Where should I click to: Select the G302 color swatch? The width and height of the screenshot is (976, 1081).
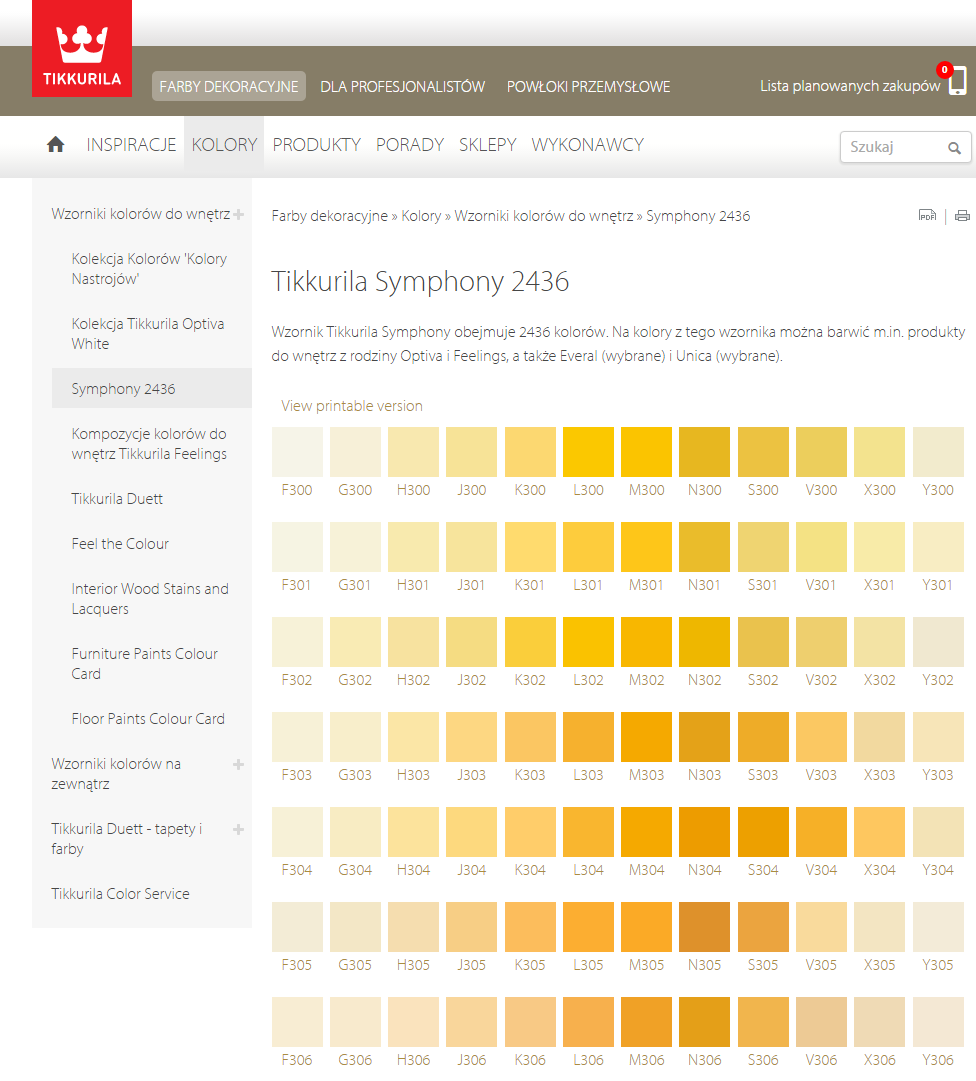(x=355, y=642)
